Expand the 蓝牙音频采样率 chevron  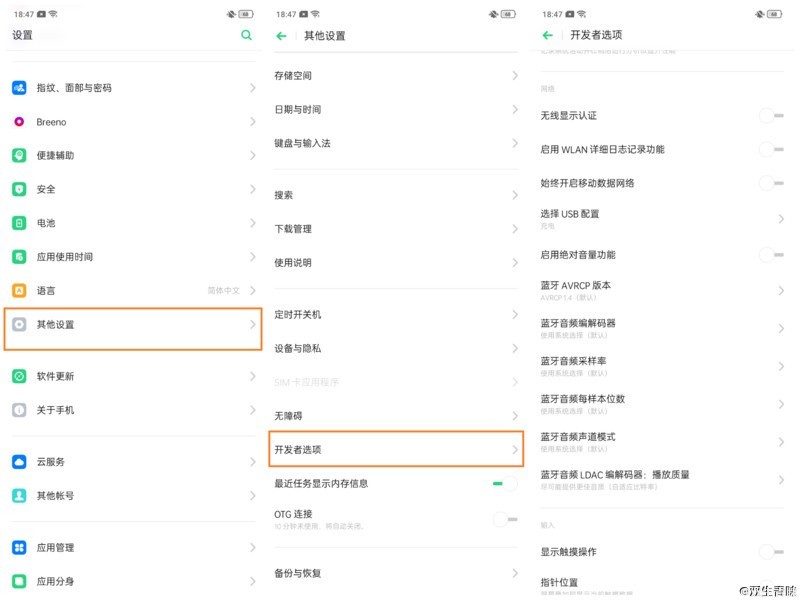(x=781, y=366)
